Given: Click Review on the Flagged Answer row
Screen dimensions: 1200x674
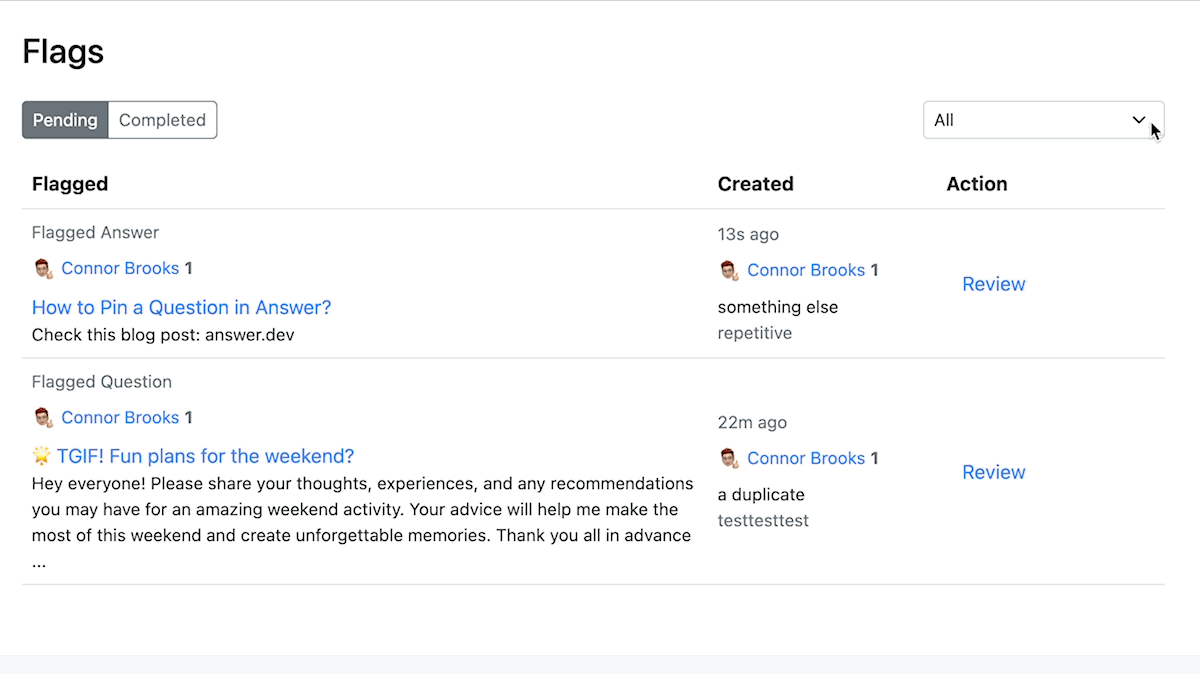Looking at the screenshot, I should 993,284.
